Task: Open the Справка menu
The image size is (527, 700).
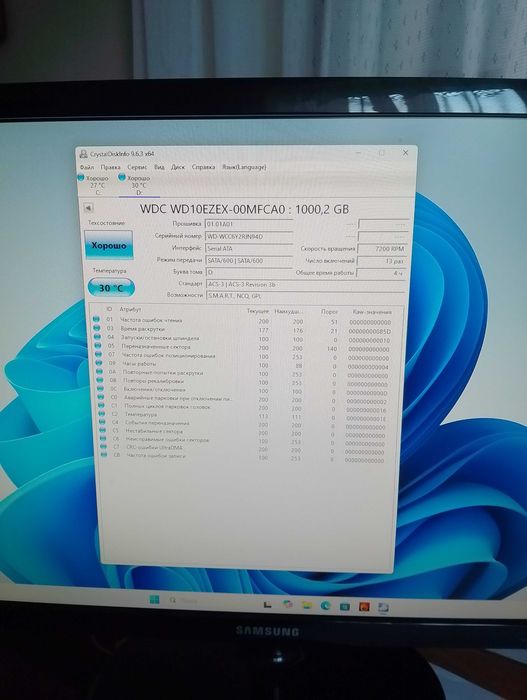Action: [203, 167]
